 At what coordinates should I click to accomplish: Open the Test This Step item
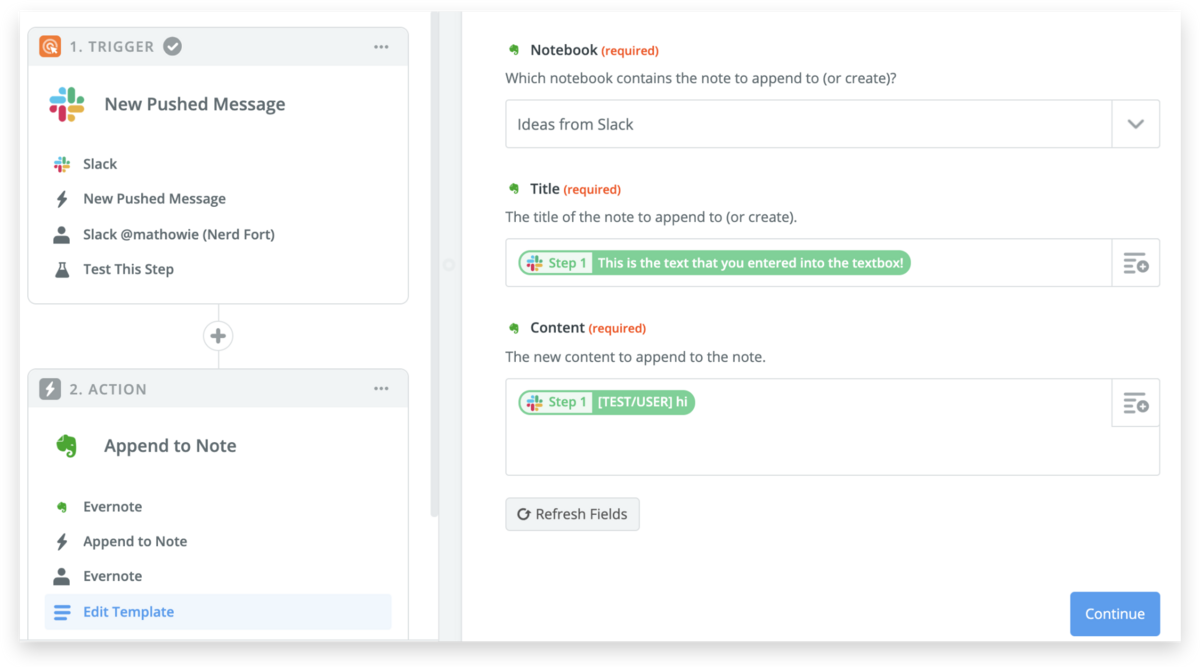coord(128,269)
